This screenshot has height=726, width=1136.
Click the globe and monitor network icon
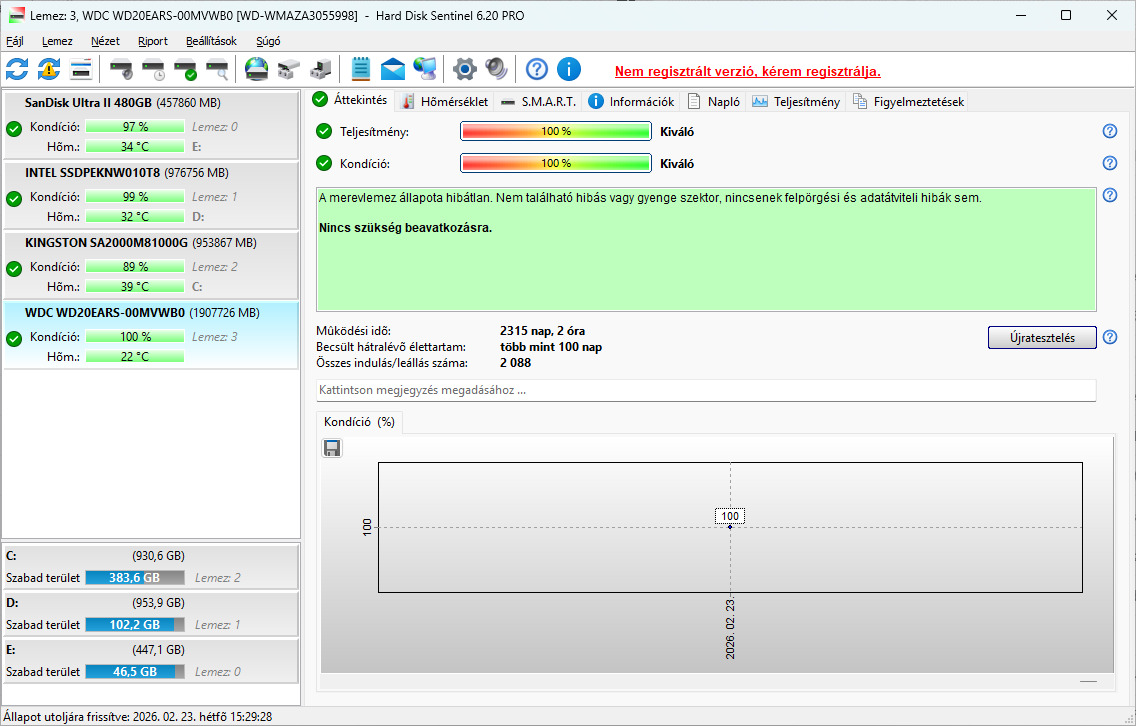(425, 70)
